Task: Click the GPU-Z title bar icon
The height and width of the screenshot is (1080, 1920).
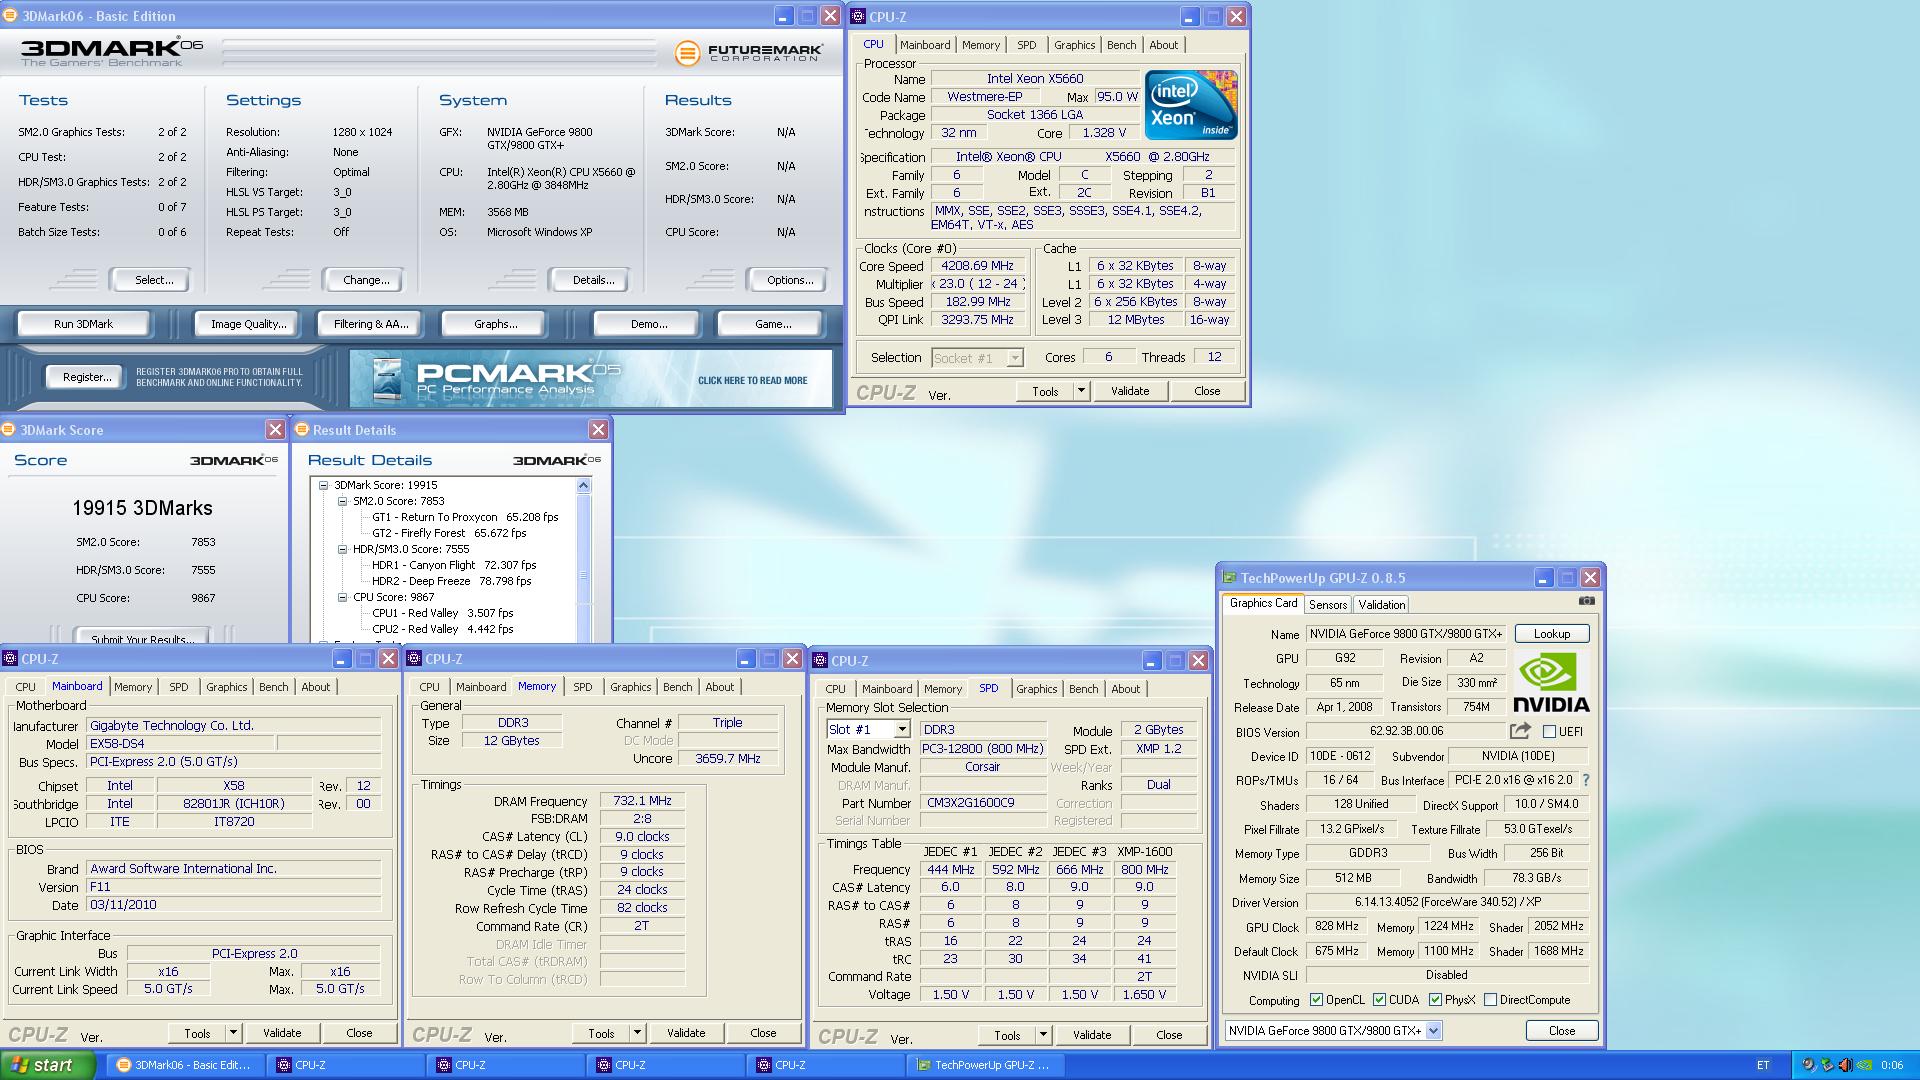Action: (1229, 577)
